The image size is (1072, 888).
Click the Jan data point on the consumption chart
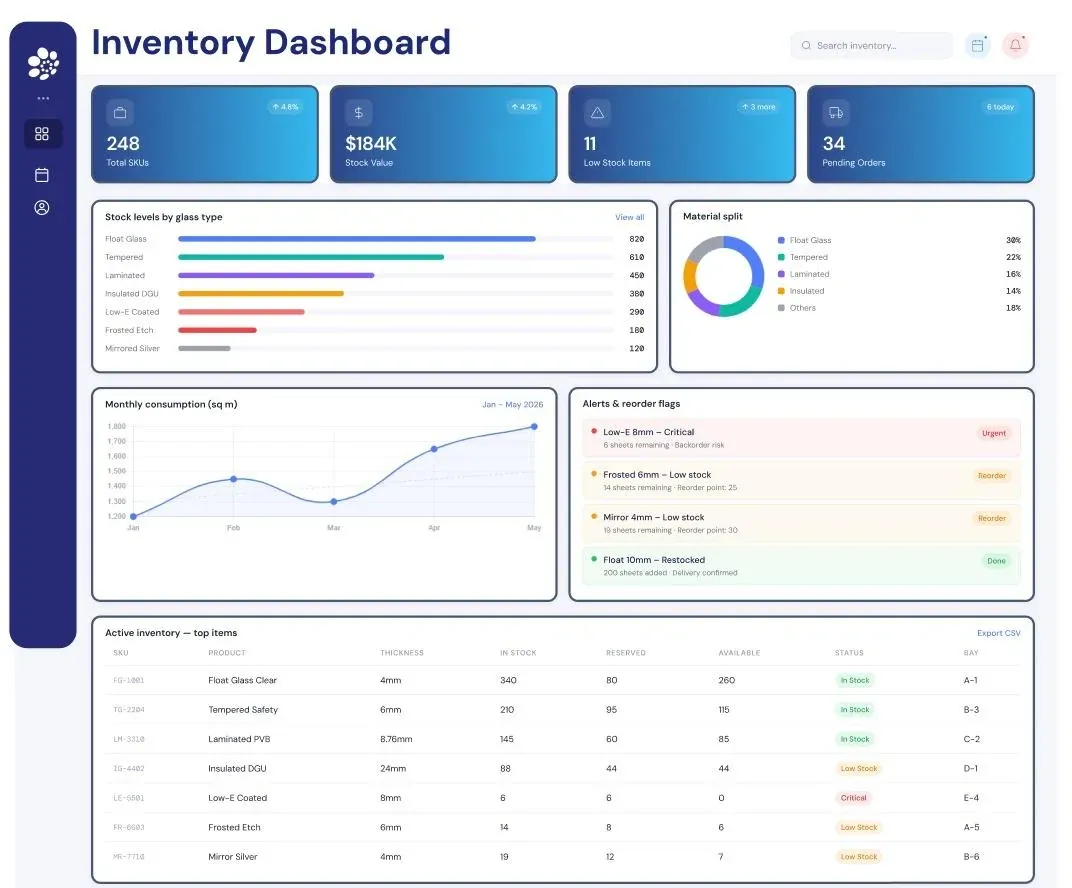coord(133,516)
